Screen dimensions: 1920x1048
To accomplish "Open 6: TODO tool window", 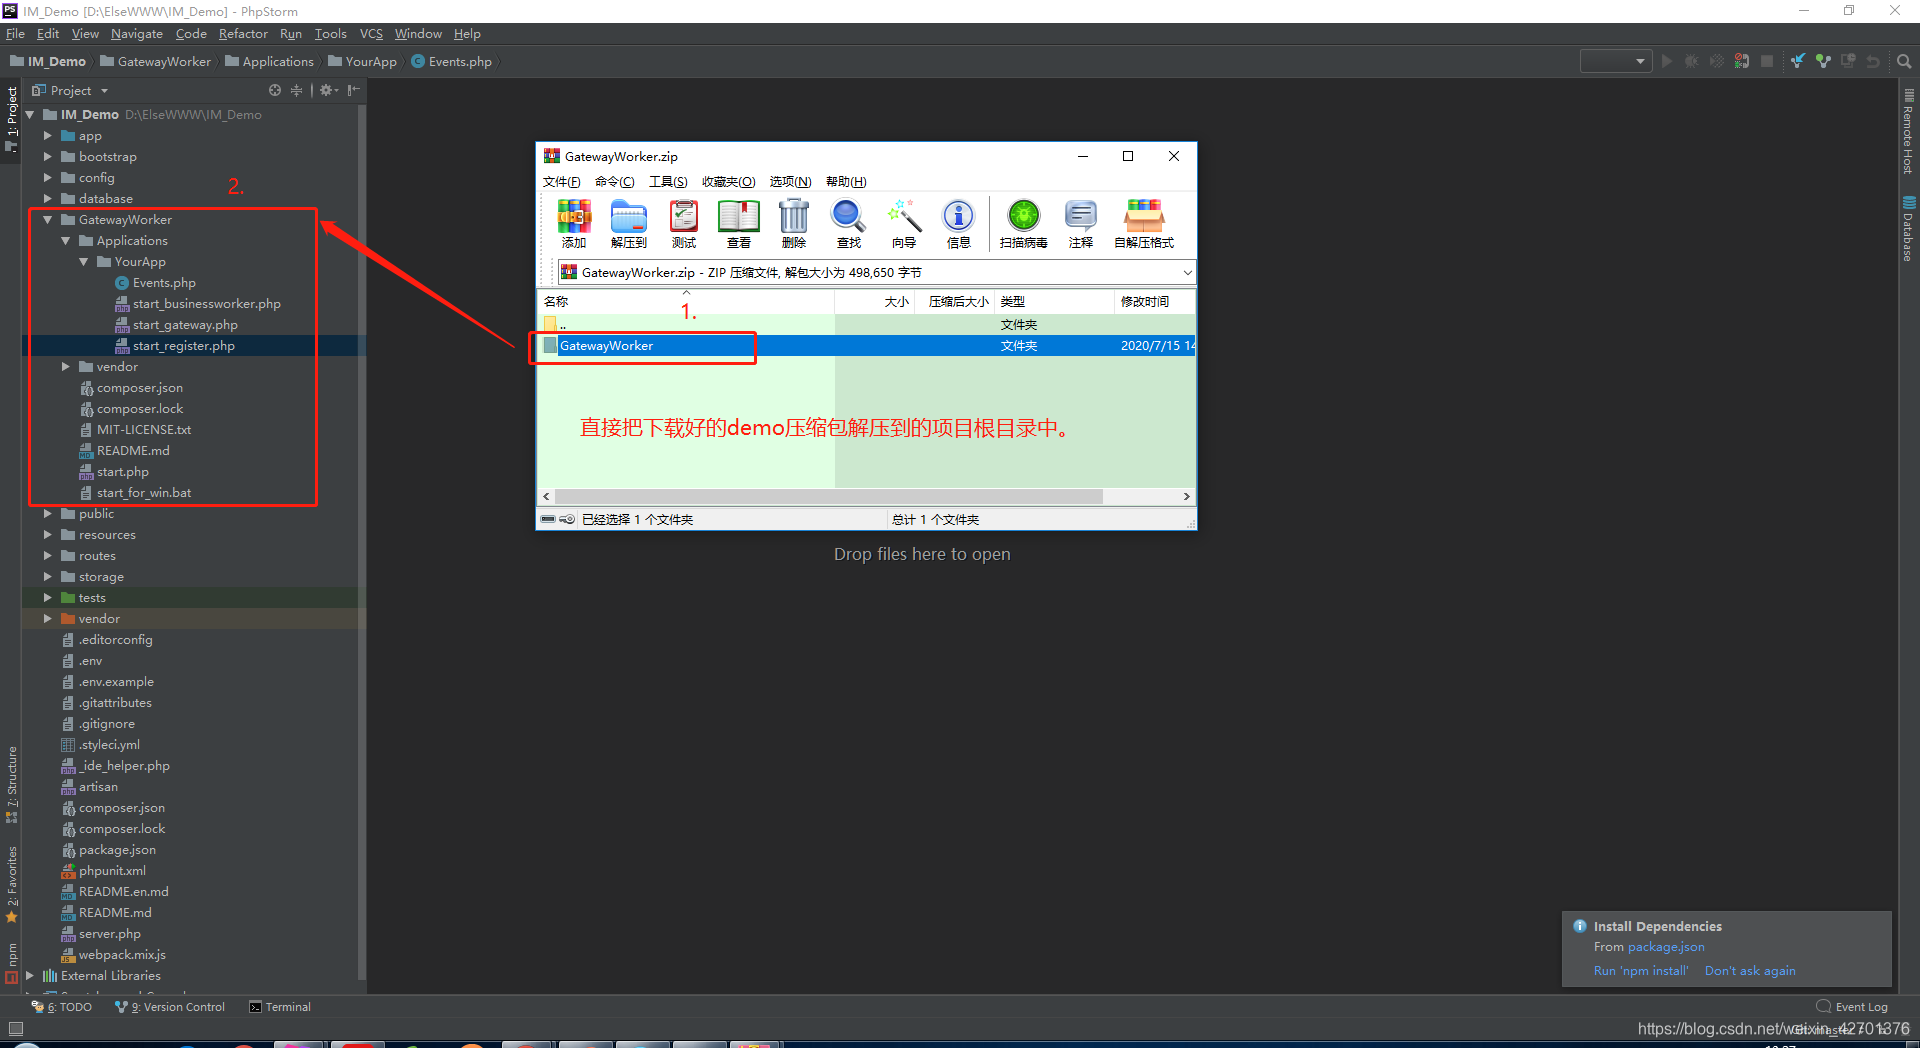I will 62,1007.
